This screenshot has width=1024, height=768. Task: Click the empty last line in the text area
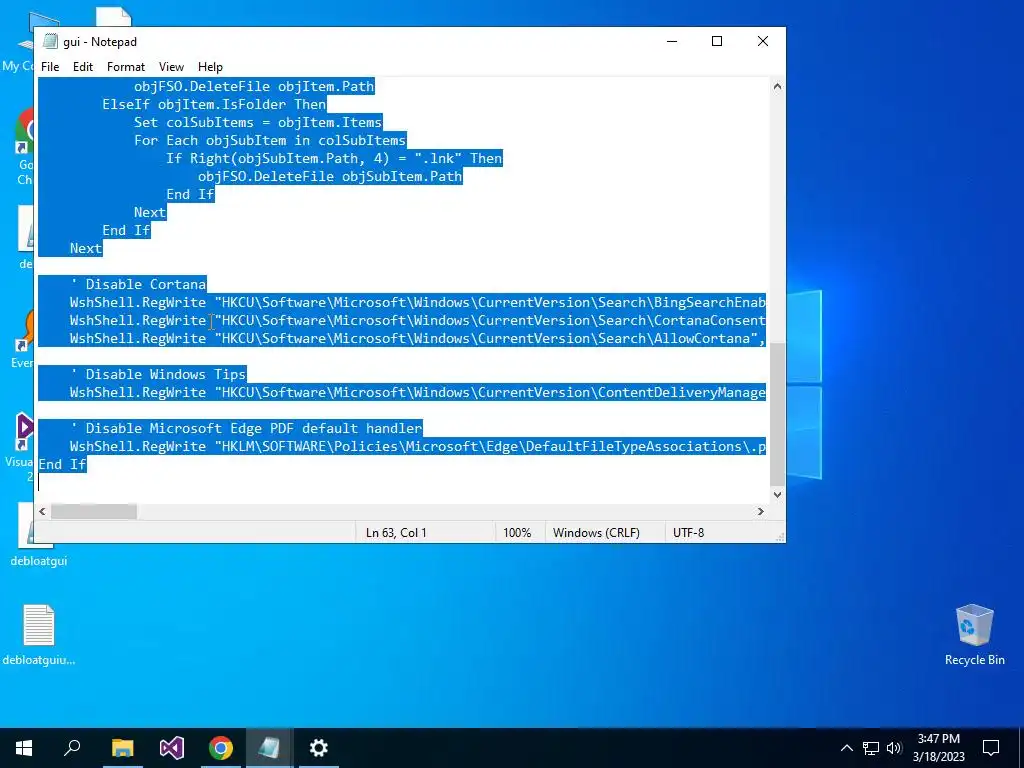click(402, 483)
